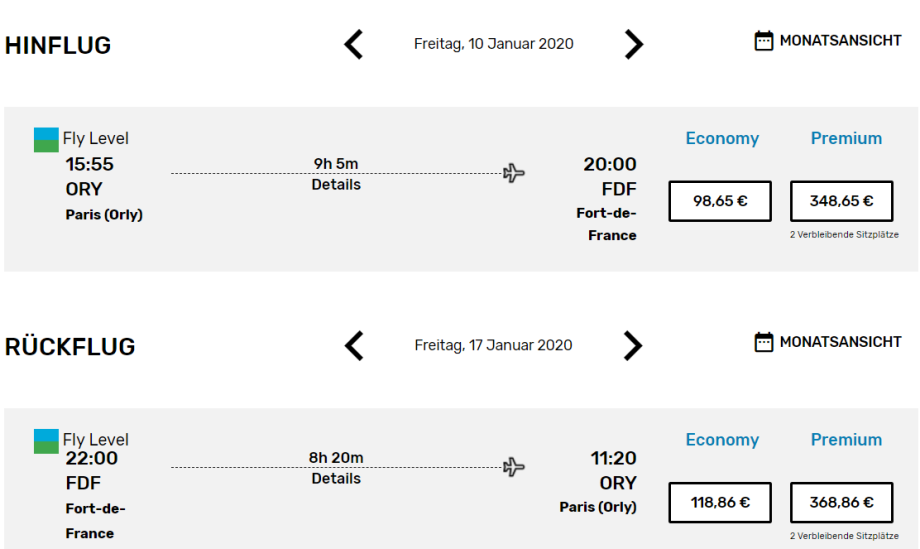Click airplane icon on FDF–ORY flight

(x=514, y=467)
